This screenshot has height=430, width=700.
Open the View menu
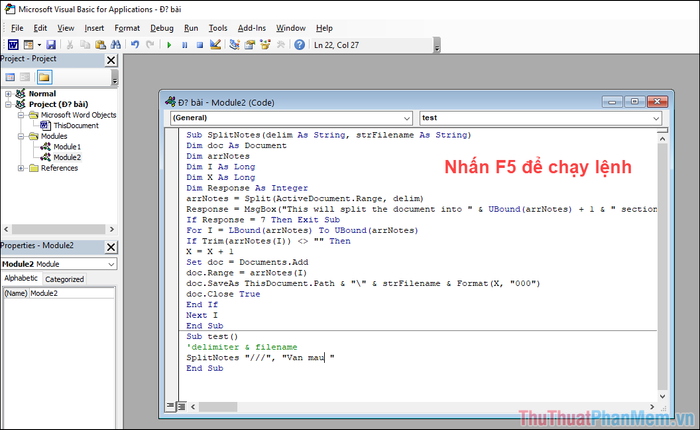pos(66,28)
